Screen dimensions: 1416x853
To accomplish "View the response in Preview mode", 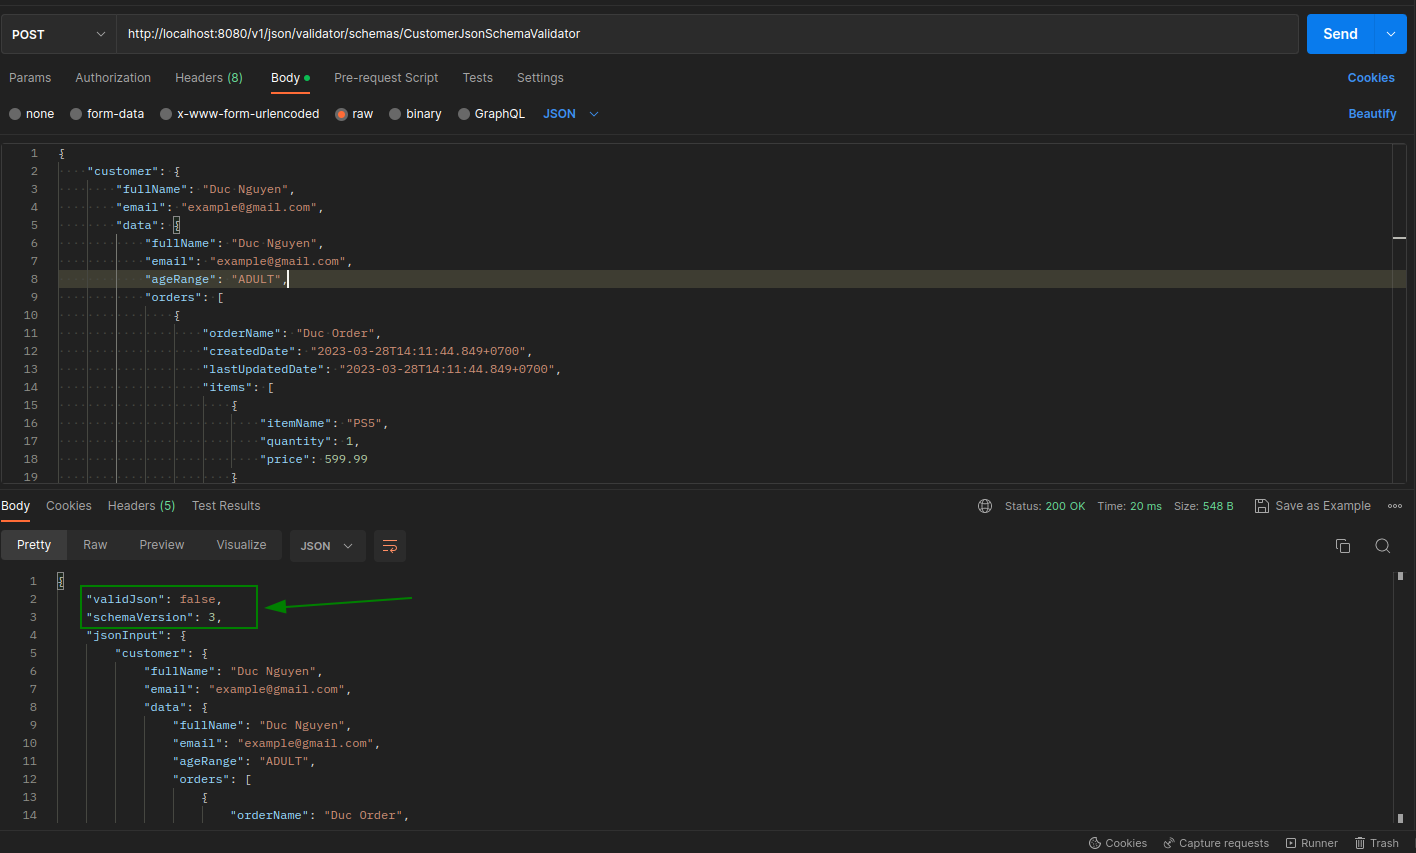I will [161, 545].
